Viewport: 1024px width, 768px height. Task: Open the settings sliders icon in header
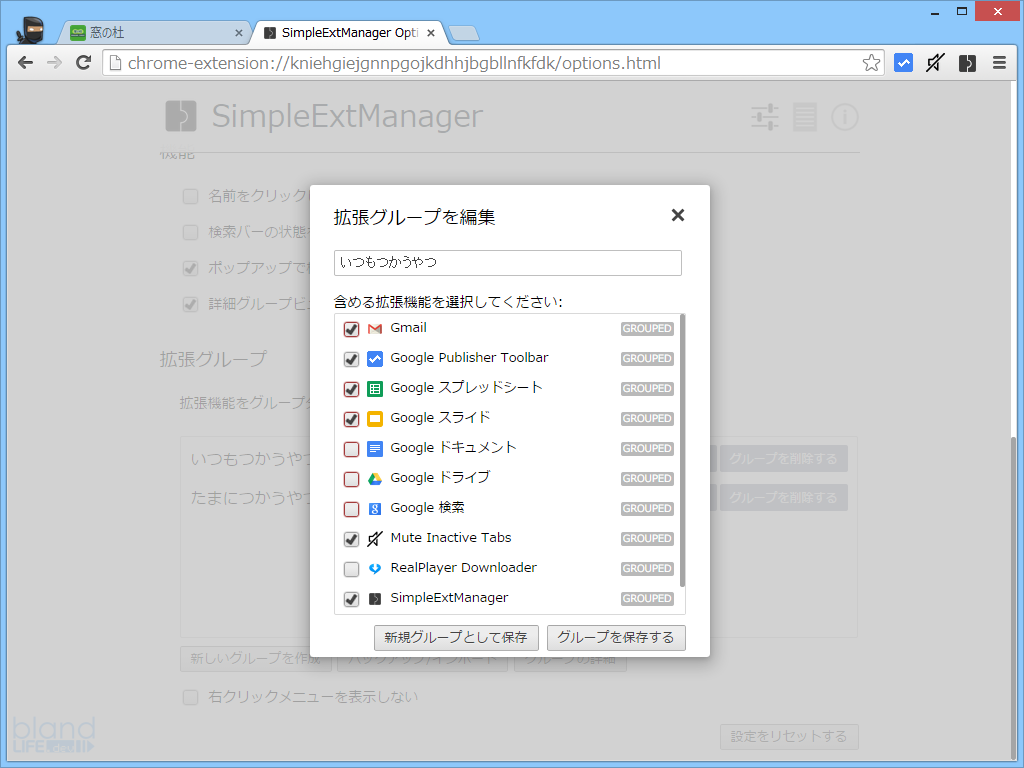[765, 117]
